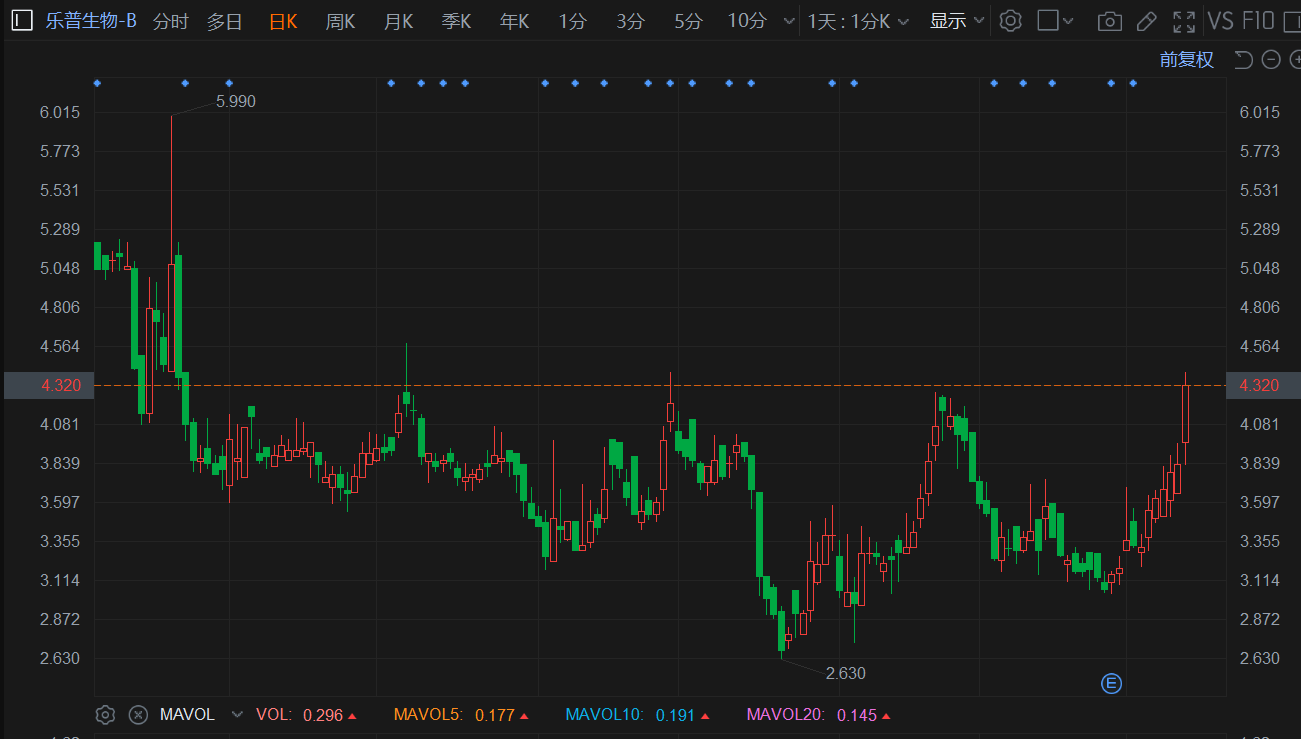Viewport: 1301px width, 739px height.
Task: Take a chart screenshot with camera icon
Action: [x=1109, y=21]
